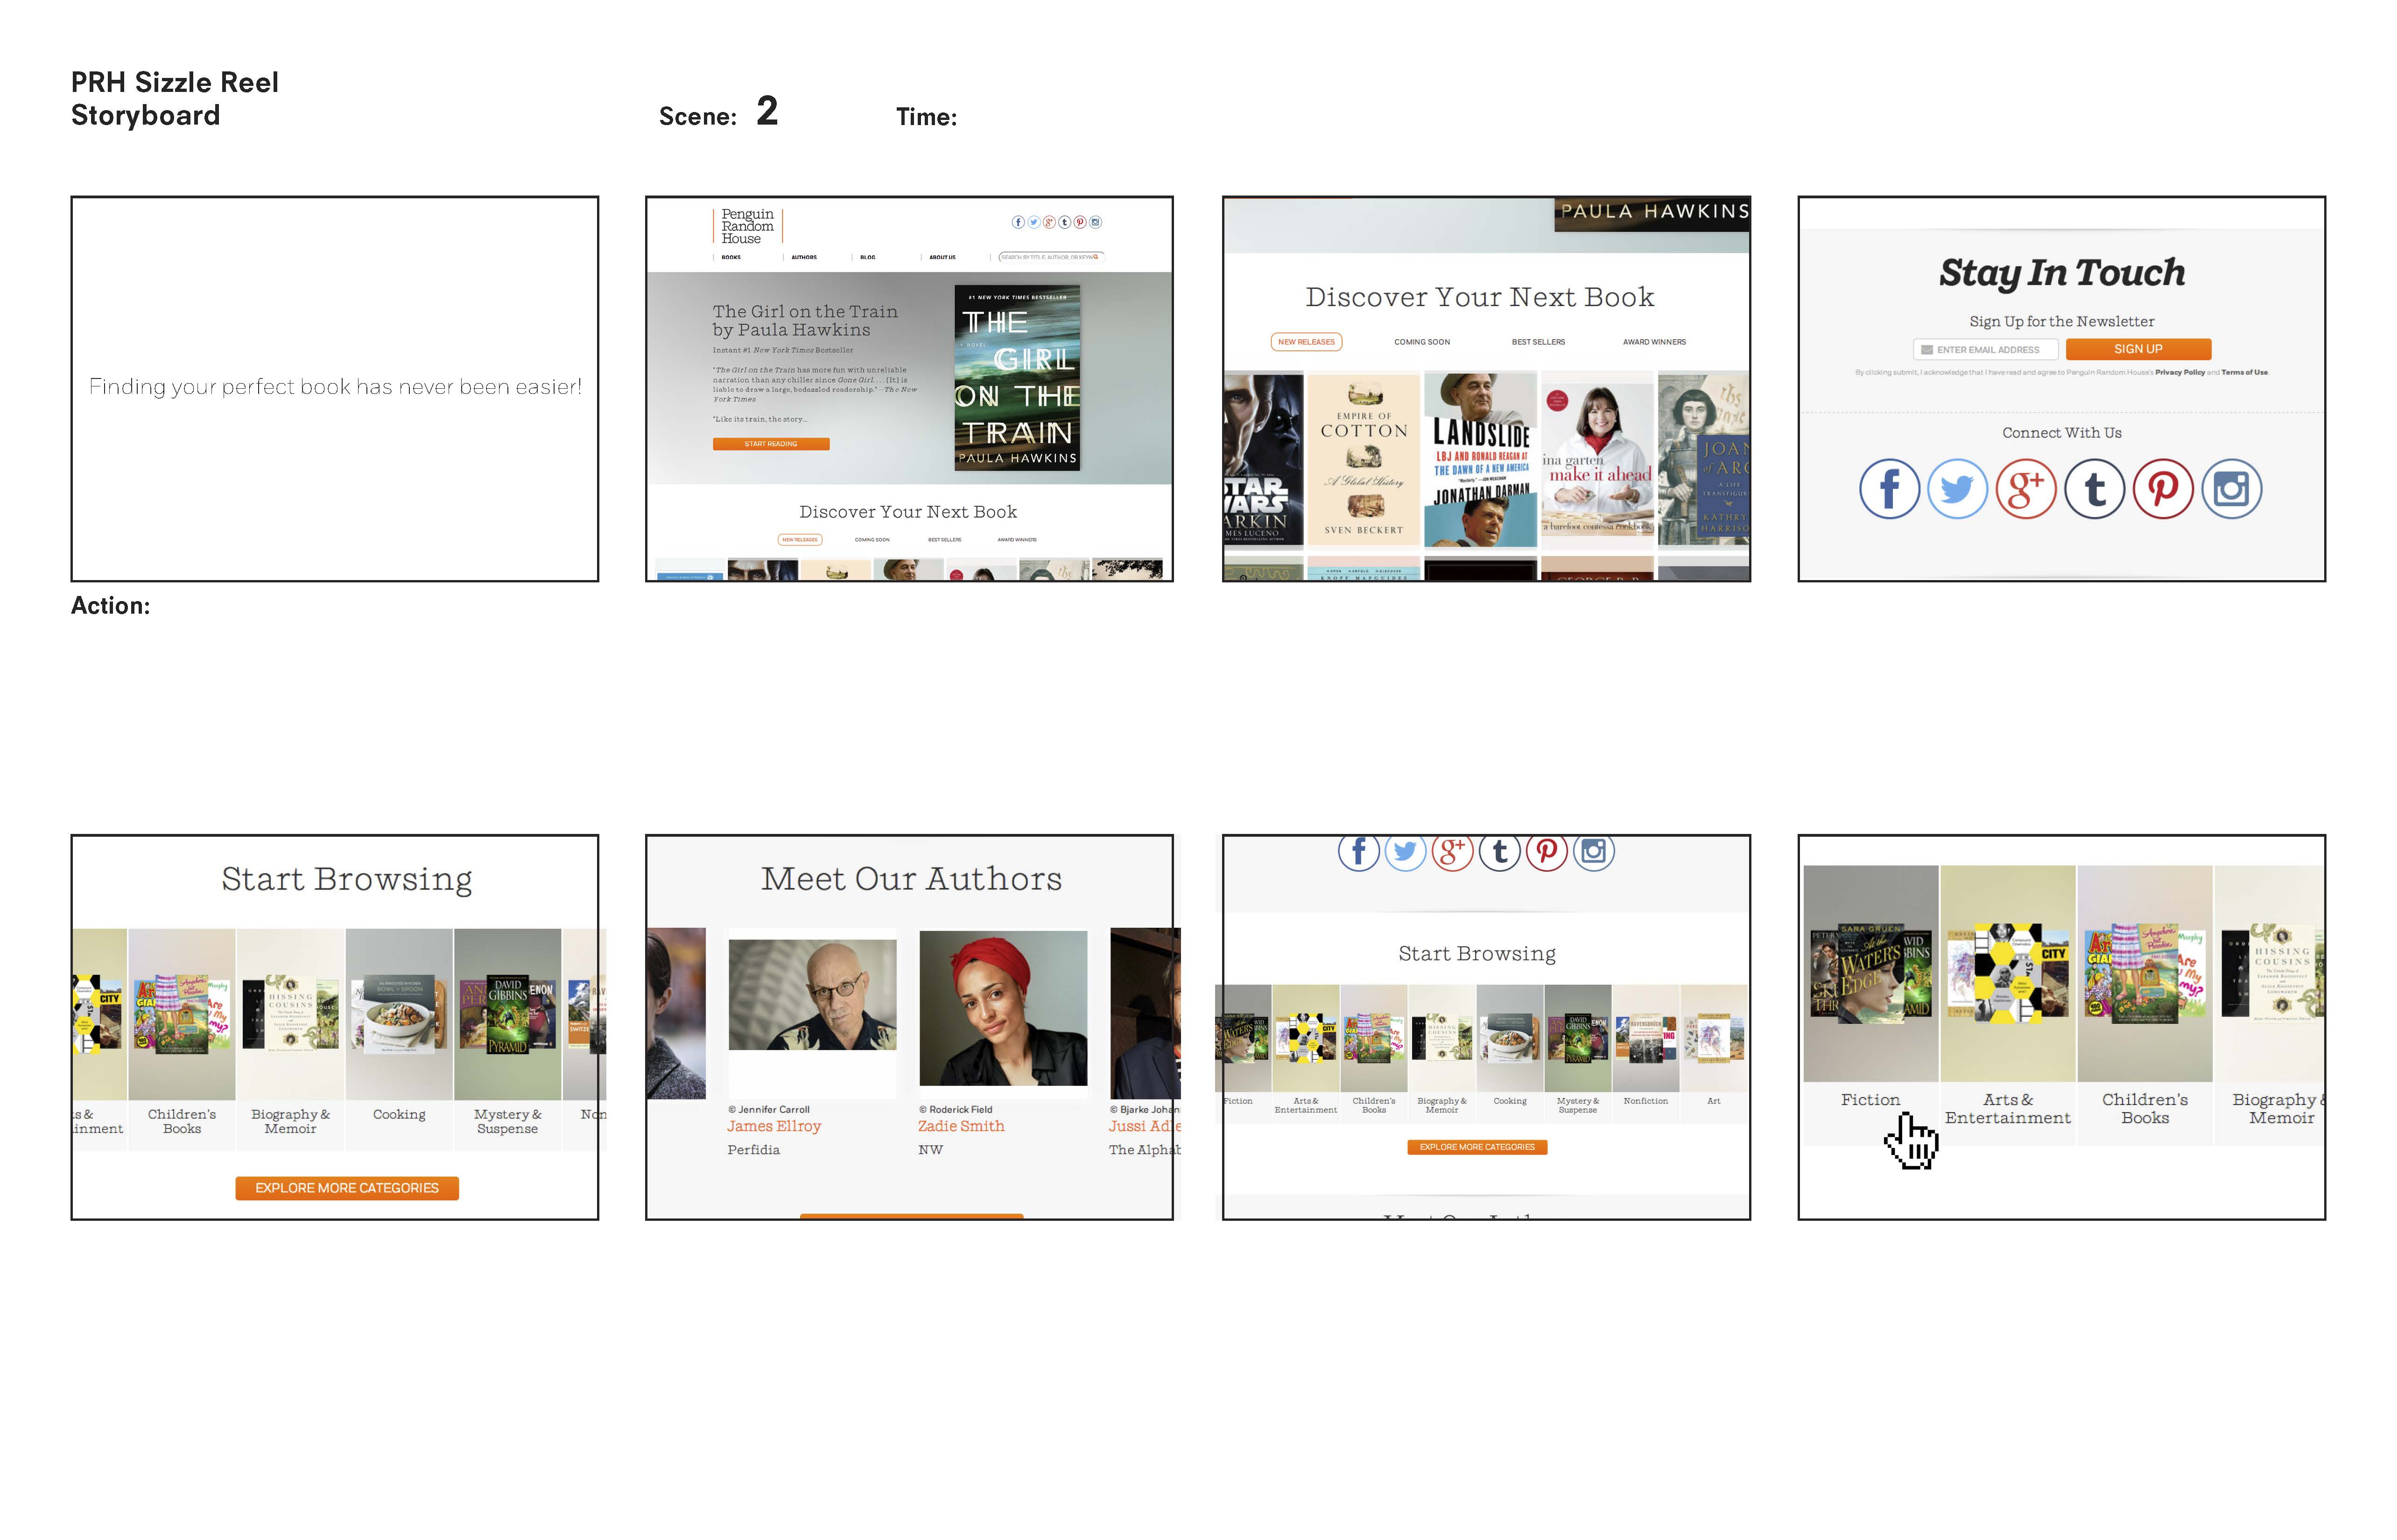Click the text 'Finding your perfect book has never been easier!'
This screenshot has width=2397, height=1540.
[x=335, y=387]
